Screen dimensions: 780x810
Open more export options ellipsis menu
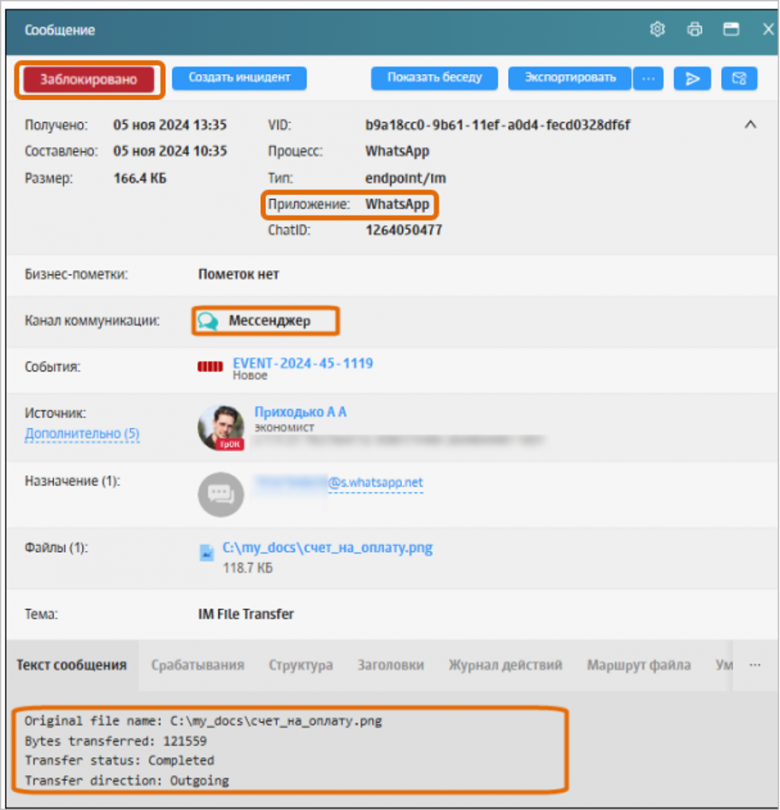click(649, 78)
